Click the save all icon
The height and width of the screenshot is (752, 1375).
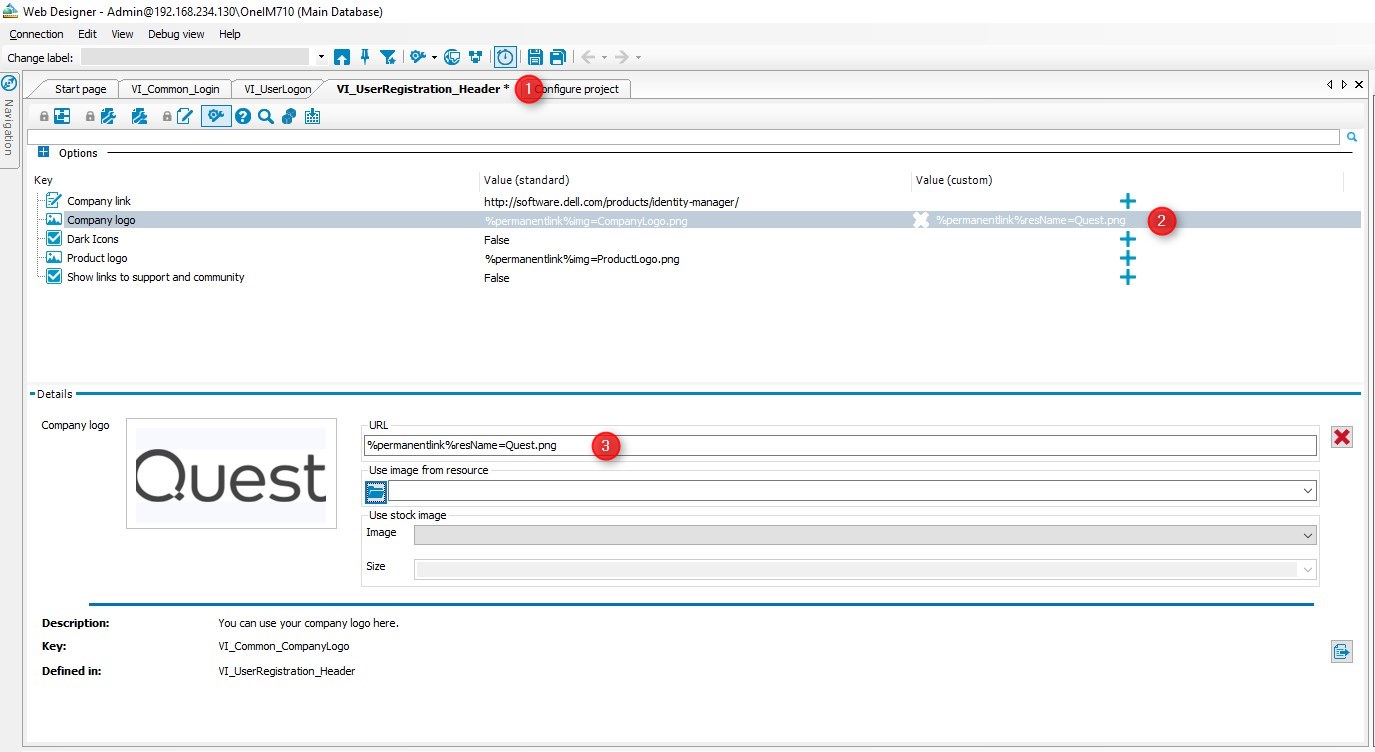tap(557, 57)
